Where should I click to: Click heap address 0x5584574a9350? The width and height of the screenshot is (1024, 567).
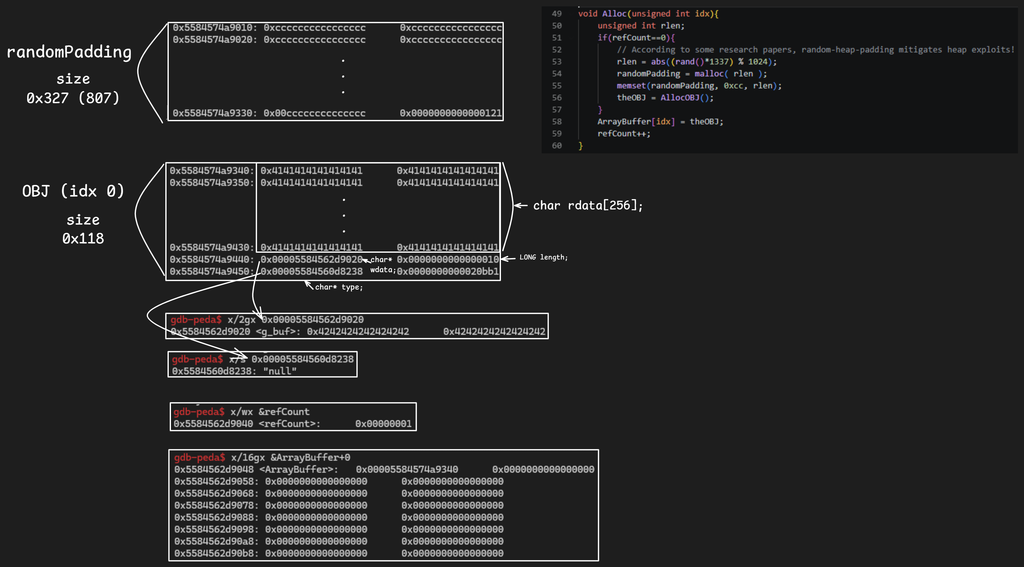[x=213, y=182]
